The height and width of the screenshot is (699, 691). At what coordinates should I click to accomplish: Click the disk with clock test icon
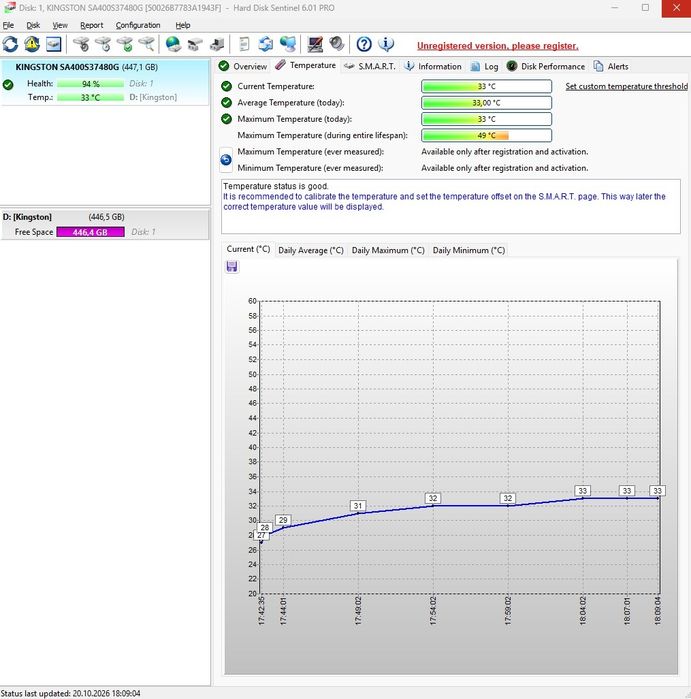[103, 44]
